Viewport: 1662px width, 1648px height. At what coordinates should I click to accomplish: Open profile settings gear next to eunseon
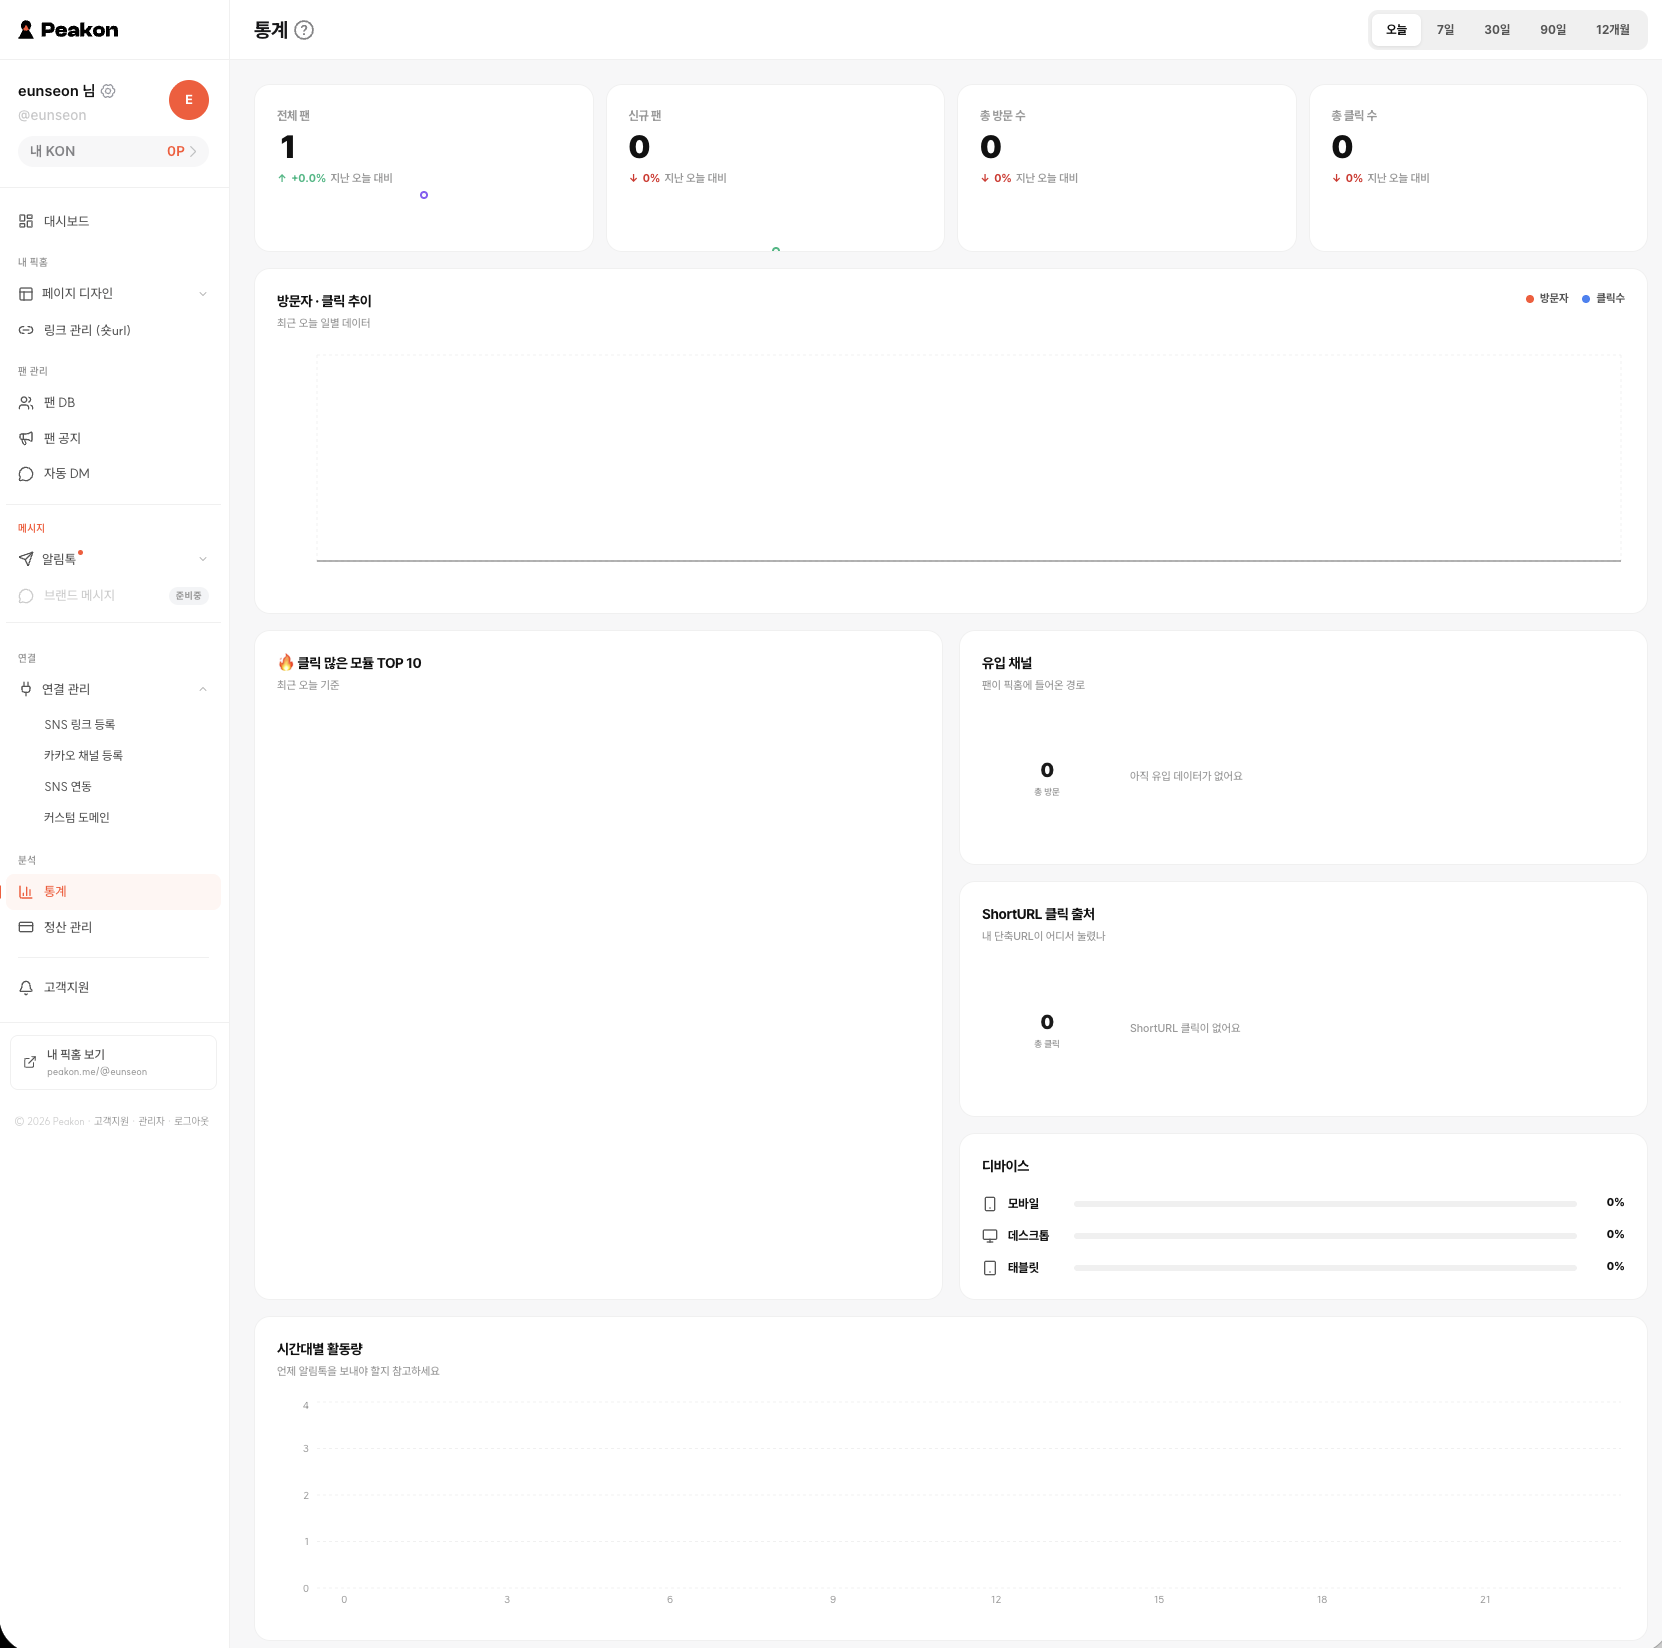pyautogui.click(x=108, y=91)
